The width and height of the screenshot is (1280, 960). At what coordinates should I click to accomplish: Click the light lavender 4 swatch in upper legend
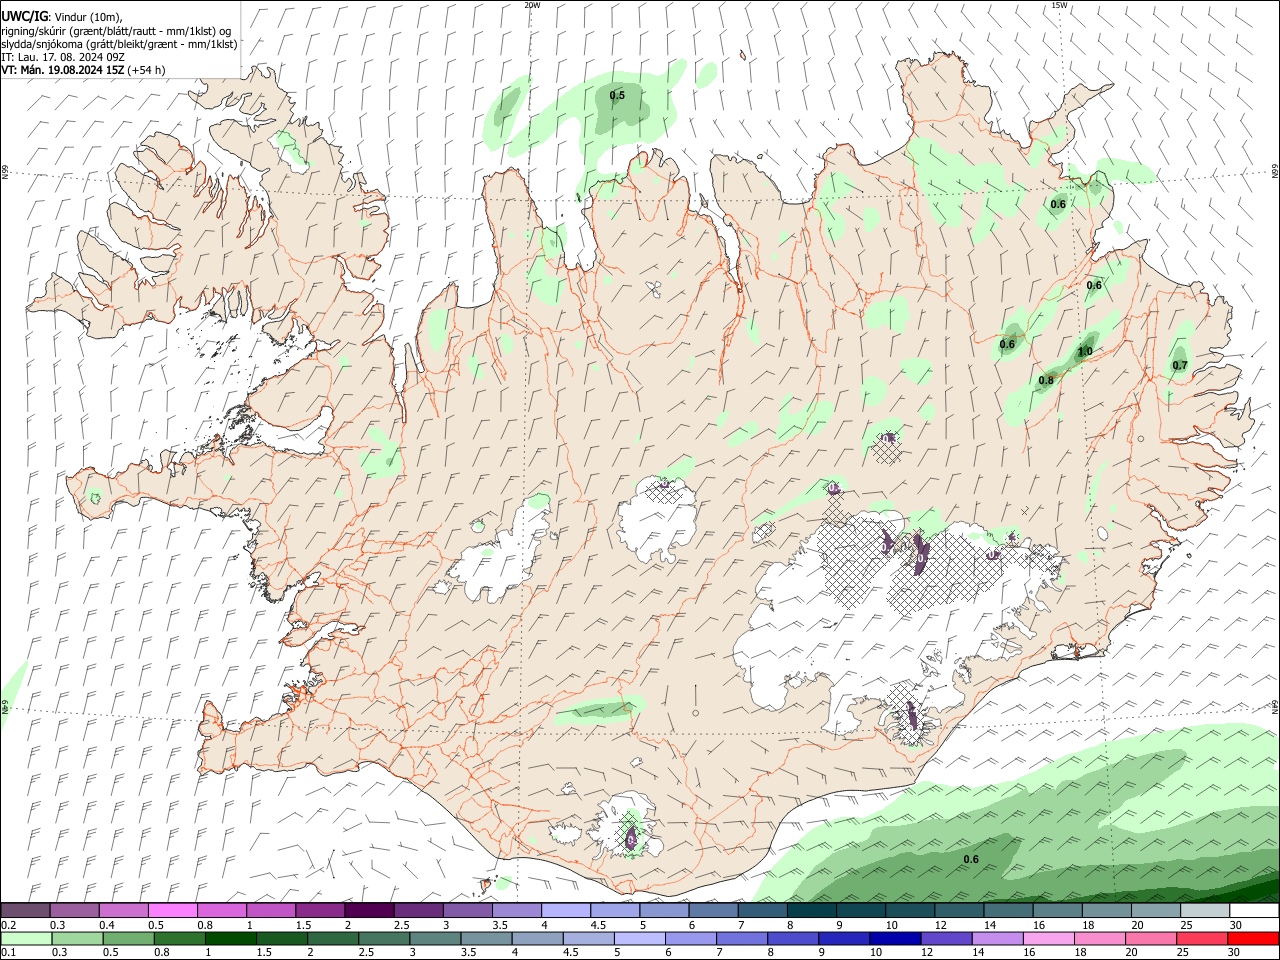point(566,910)
